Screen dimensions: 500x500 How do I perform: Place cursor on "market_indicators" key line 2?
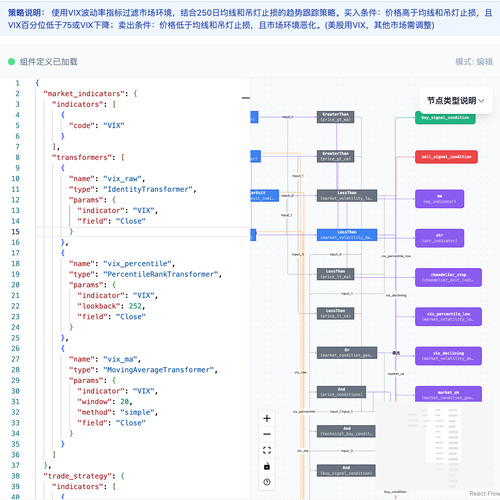click(85, 94)
